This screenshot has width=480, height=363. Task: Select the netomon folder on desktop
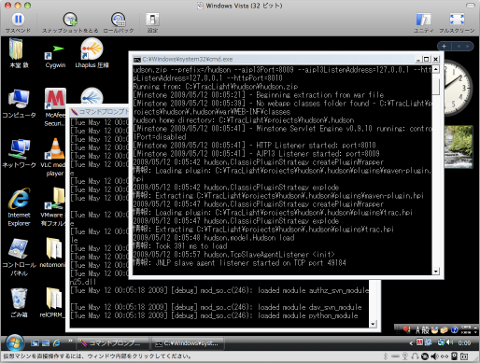(53, 253)
